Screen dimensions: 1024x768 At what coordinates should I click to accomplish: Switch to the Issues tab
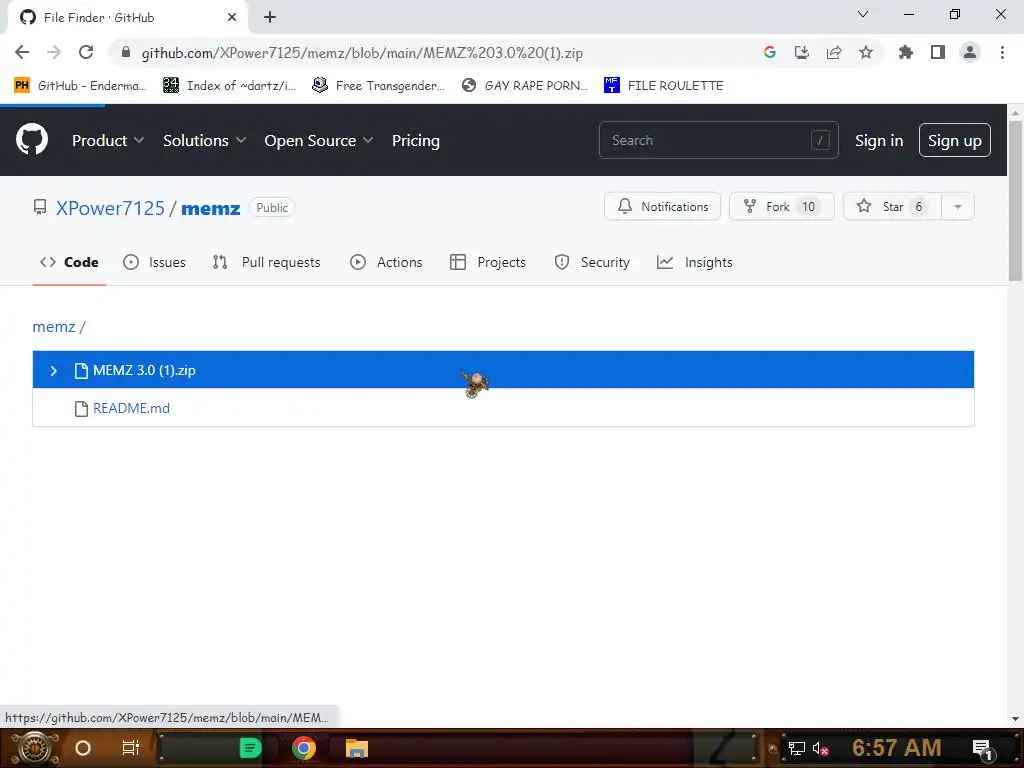(154, 262)
